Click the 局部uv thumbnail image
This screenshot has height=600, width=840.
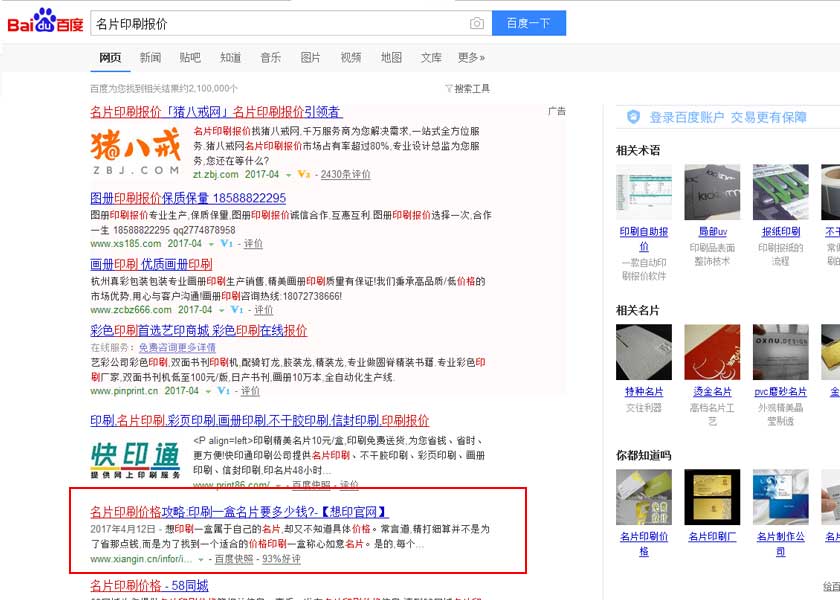[x=712, y=192]
